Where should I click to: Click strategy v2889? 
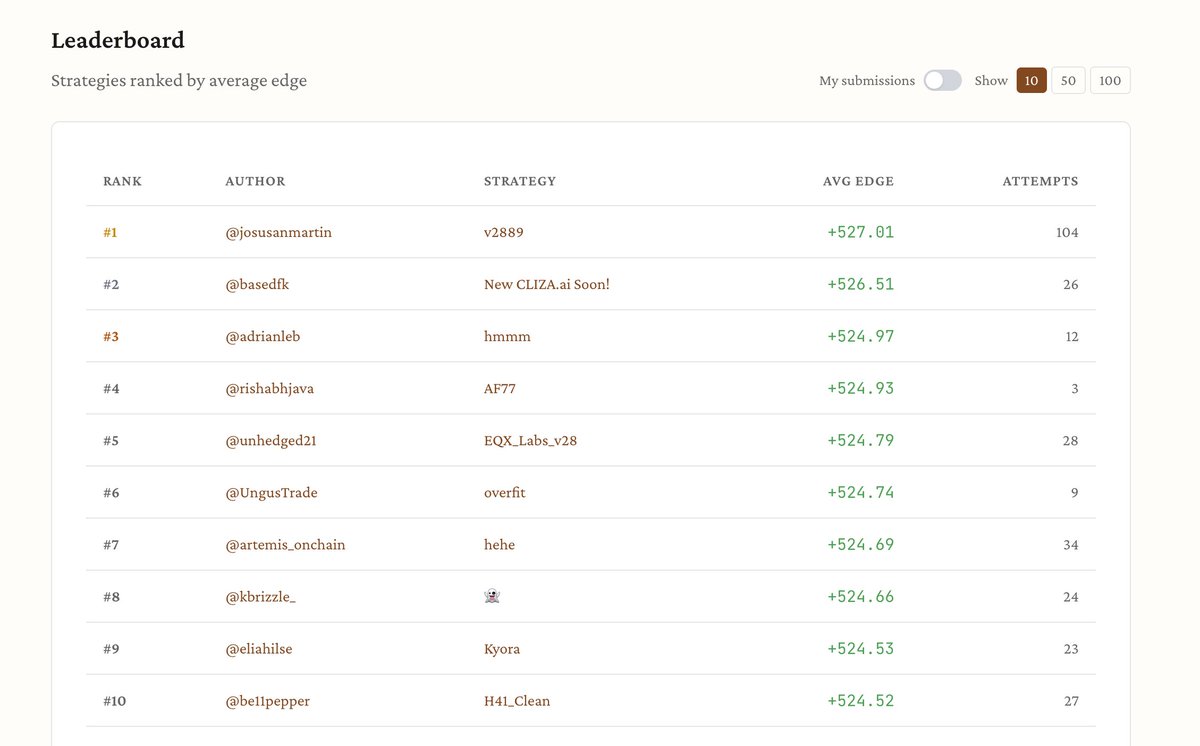pos(504,232)
